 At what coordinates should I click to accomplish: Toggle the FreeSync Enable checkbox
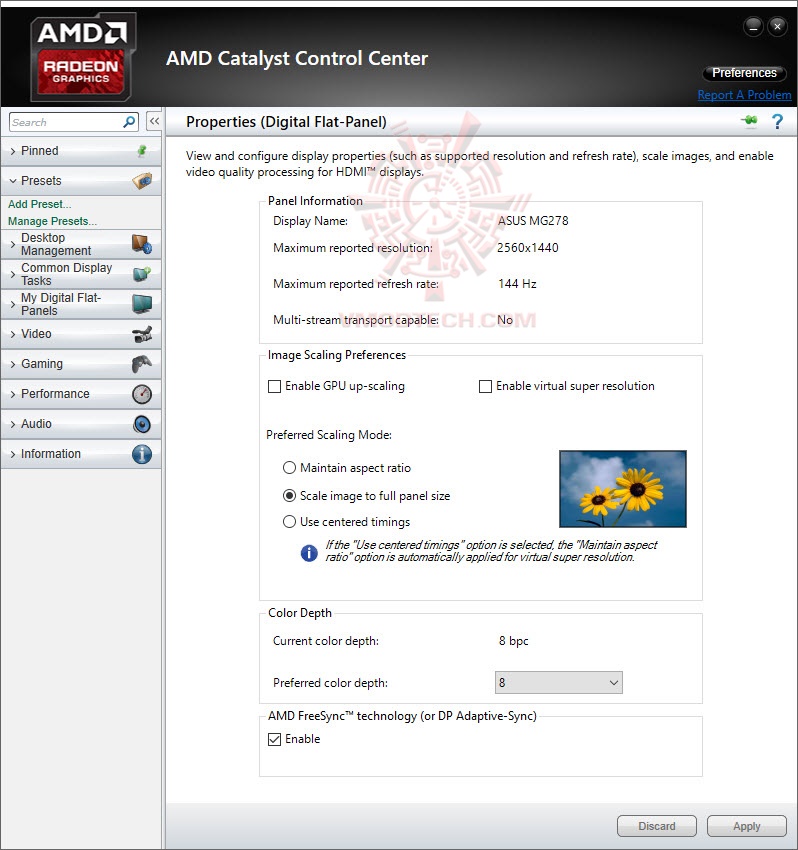coord(274,739)
